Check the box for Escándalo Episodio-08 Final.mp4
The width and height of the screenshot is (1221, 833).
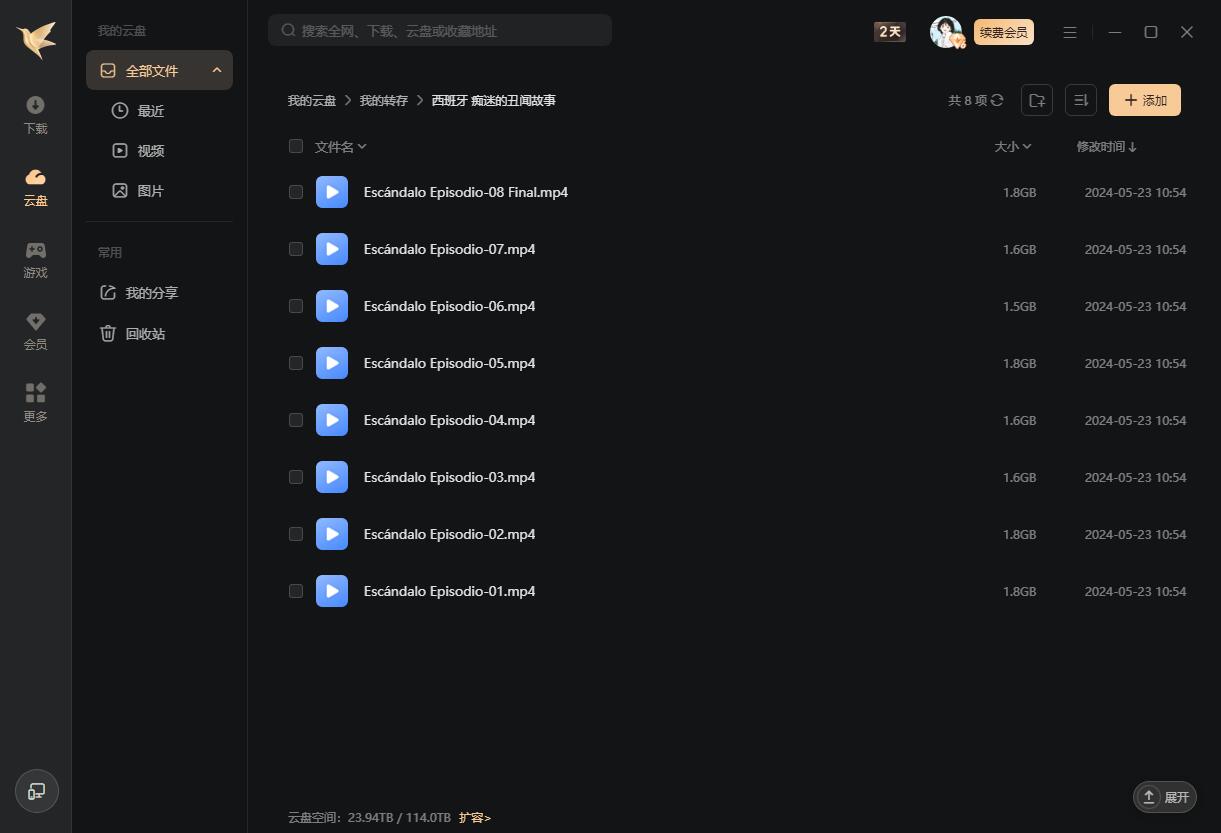click(x=296, y=192)
